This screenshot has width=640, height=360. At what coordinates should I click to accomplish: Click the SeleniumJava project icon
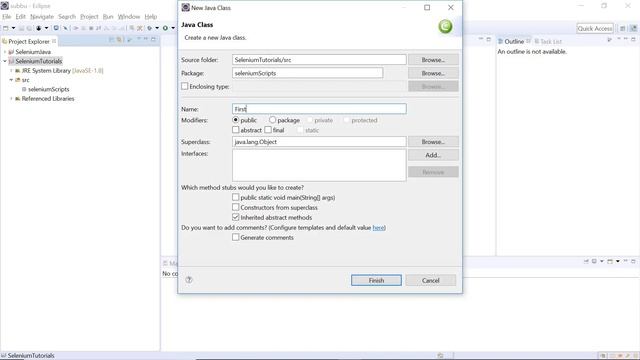11,52
